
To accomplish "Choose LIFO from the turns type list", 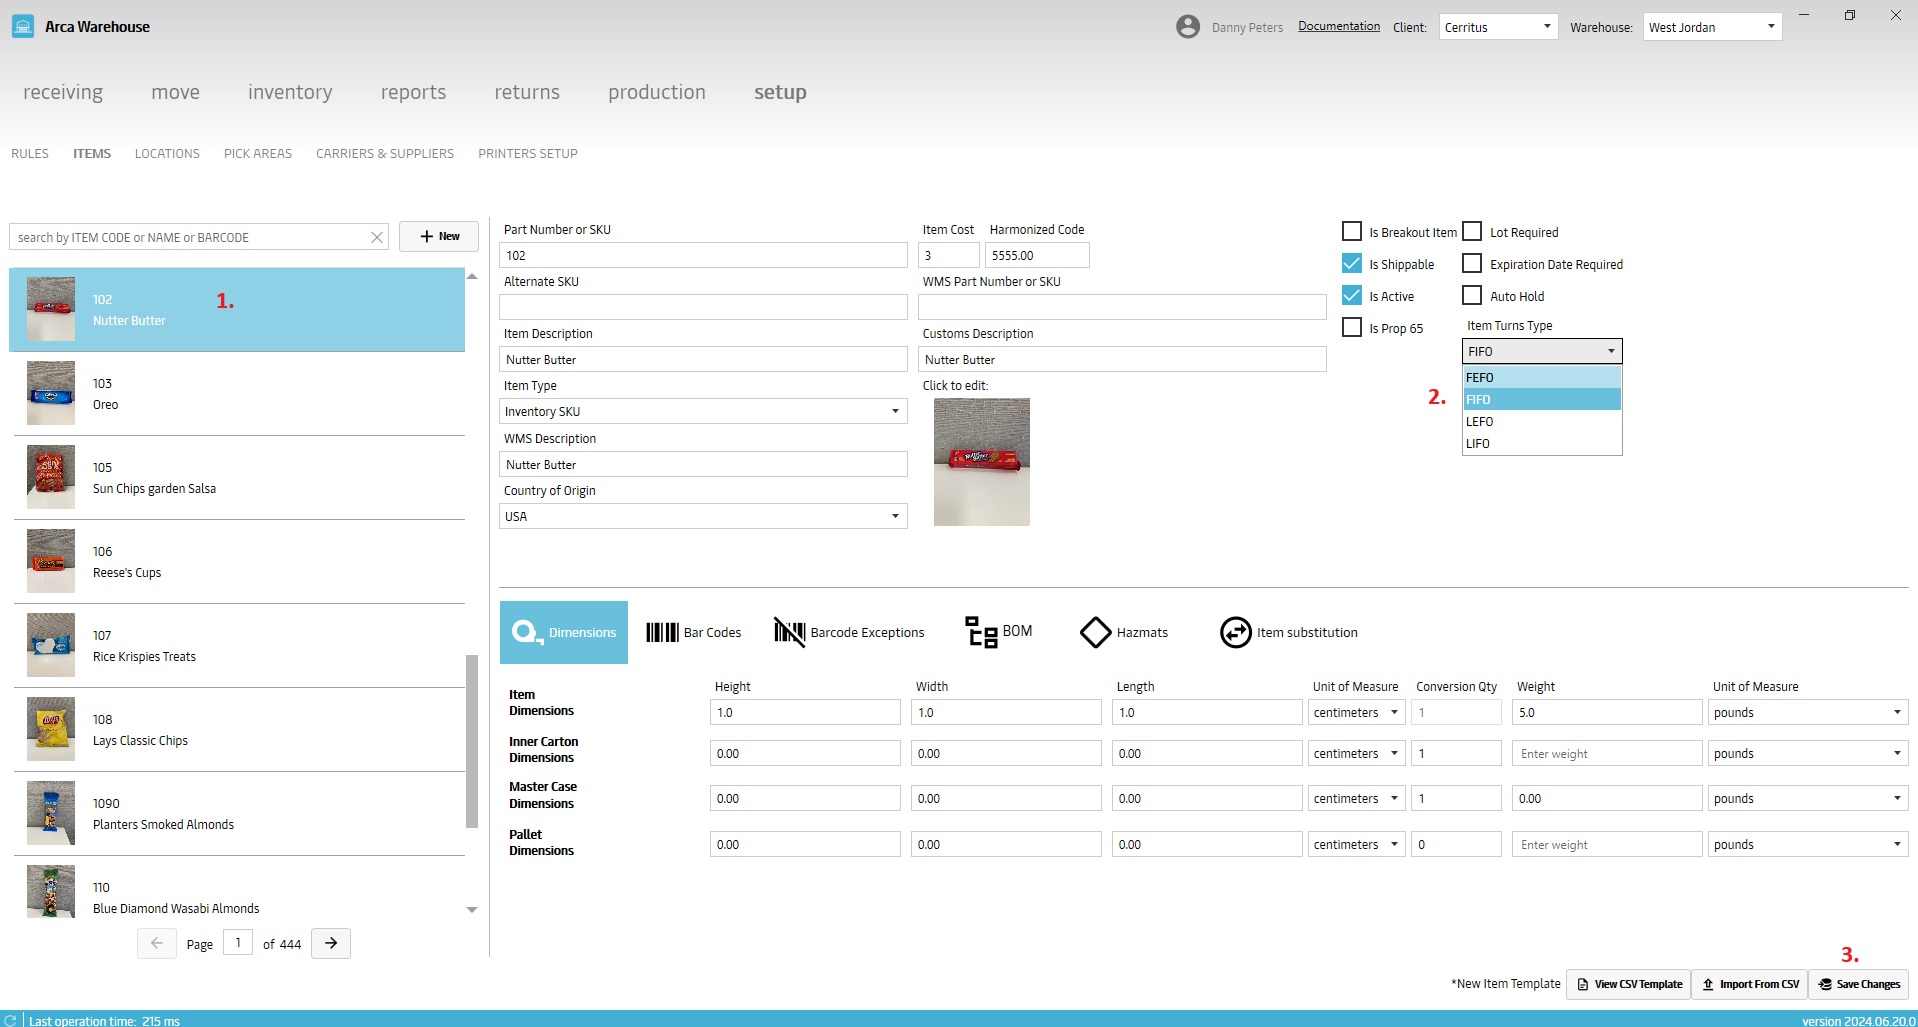I will 1542,443.
